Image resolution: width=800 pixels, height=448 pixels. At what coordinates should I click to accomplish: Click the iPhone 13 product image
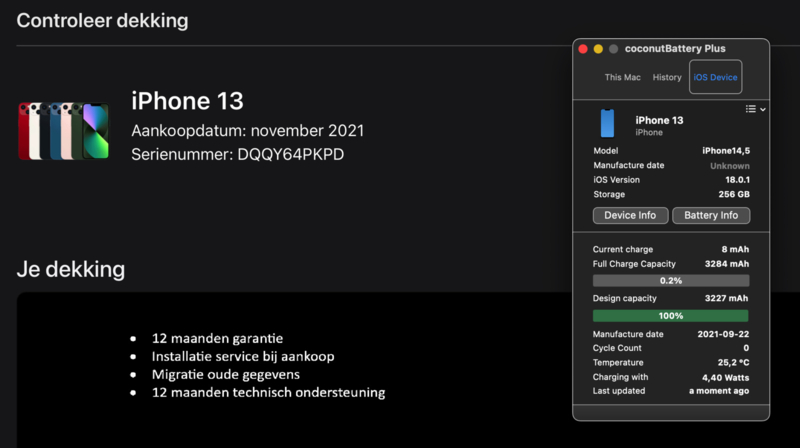point(64,131)
